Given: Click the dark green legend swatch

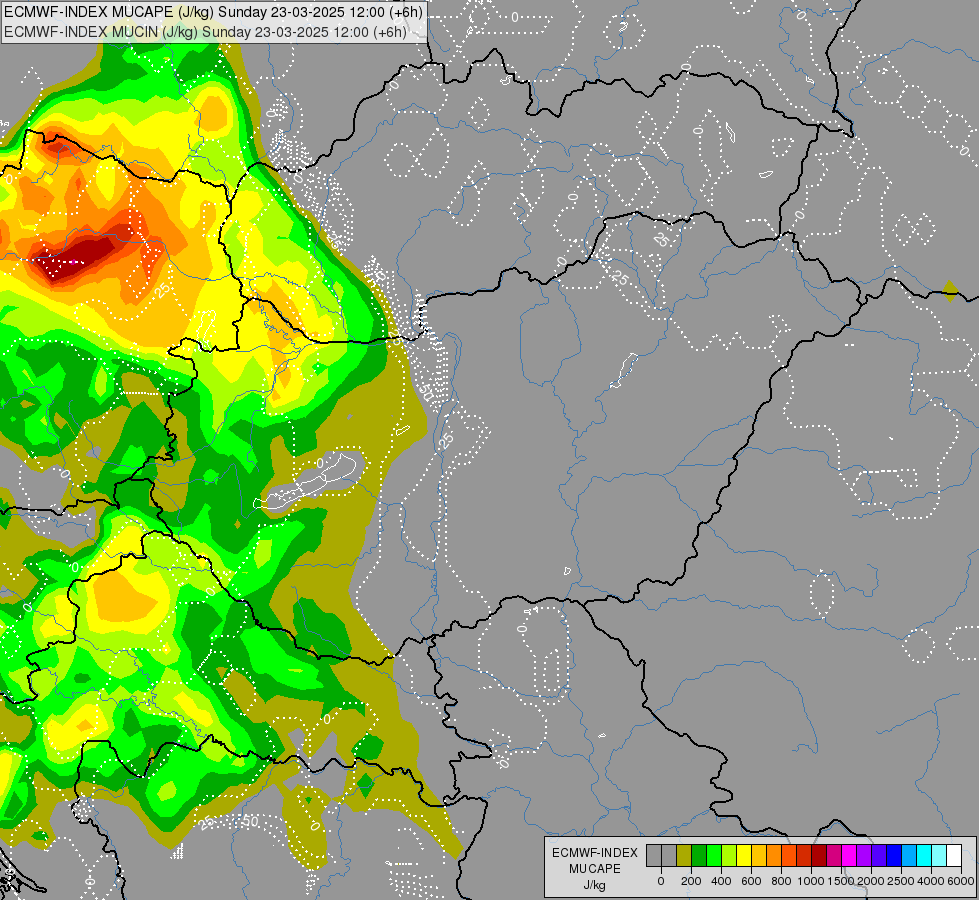Looking at the screenshot, I should [699, 855].
